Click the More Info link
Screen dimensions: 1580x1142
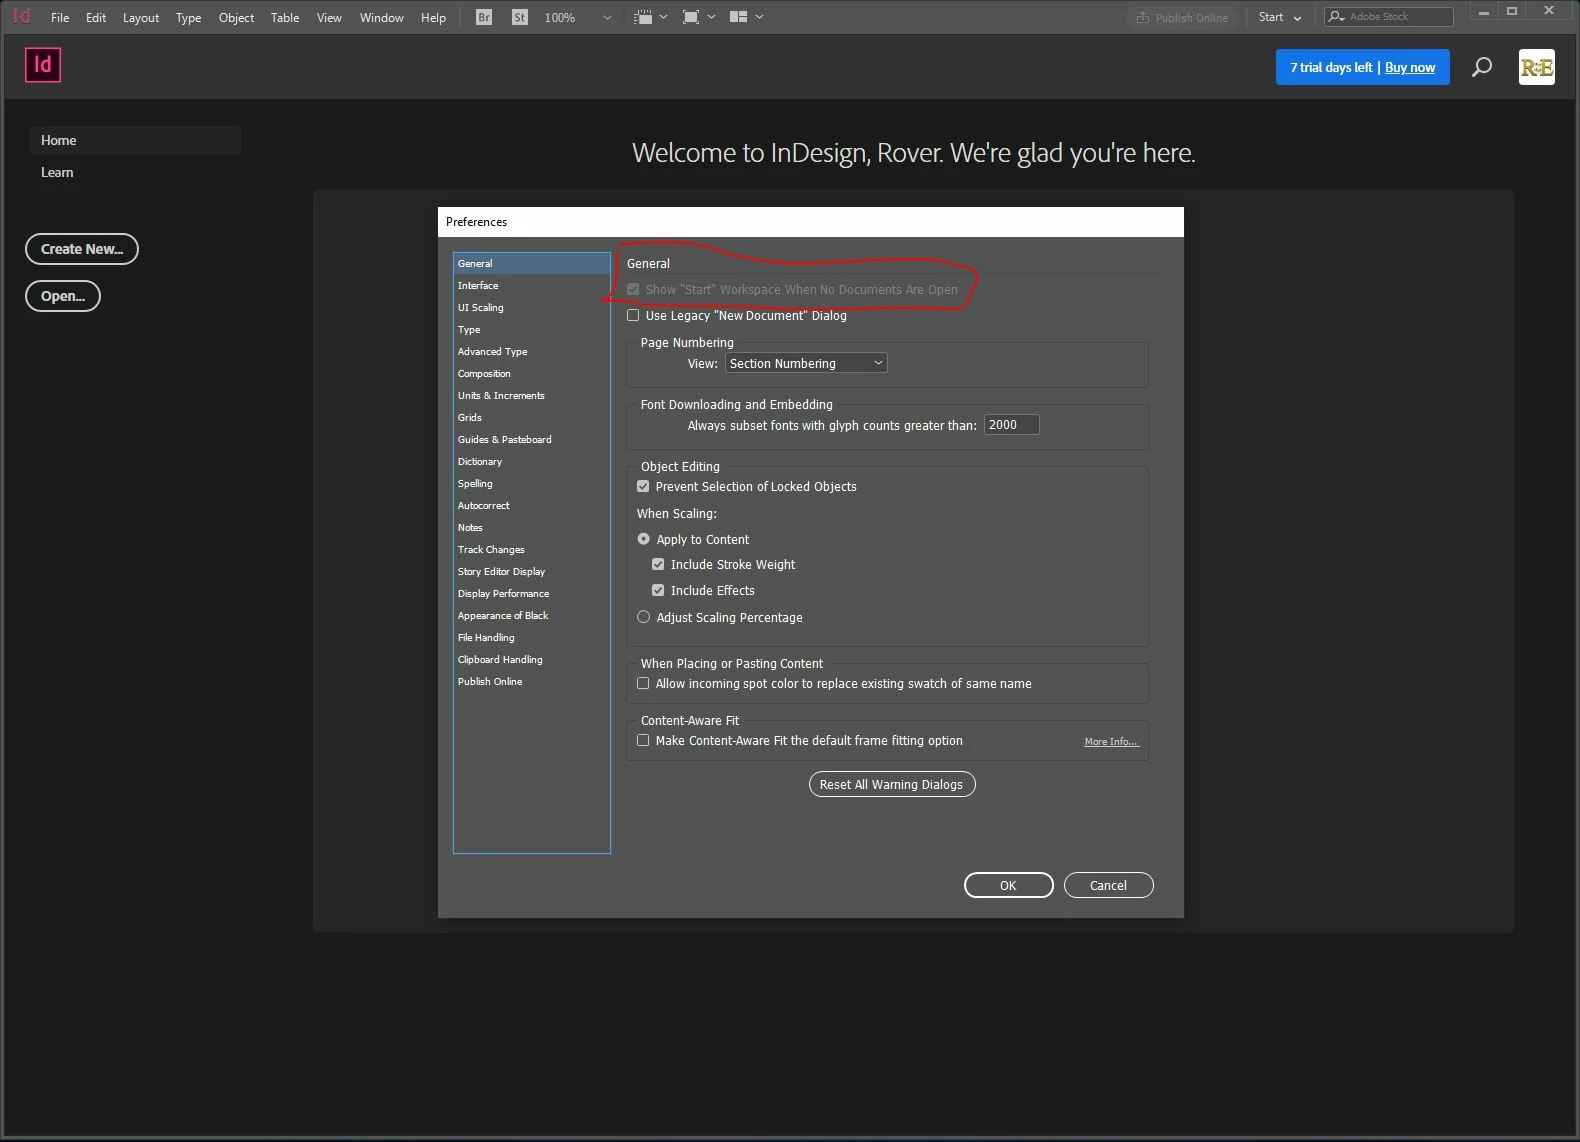[x=1111, y=741]
